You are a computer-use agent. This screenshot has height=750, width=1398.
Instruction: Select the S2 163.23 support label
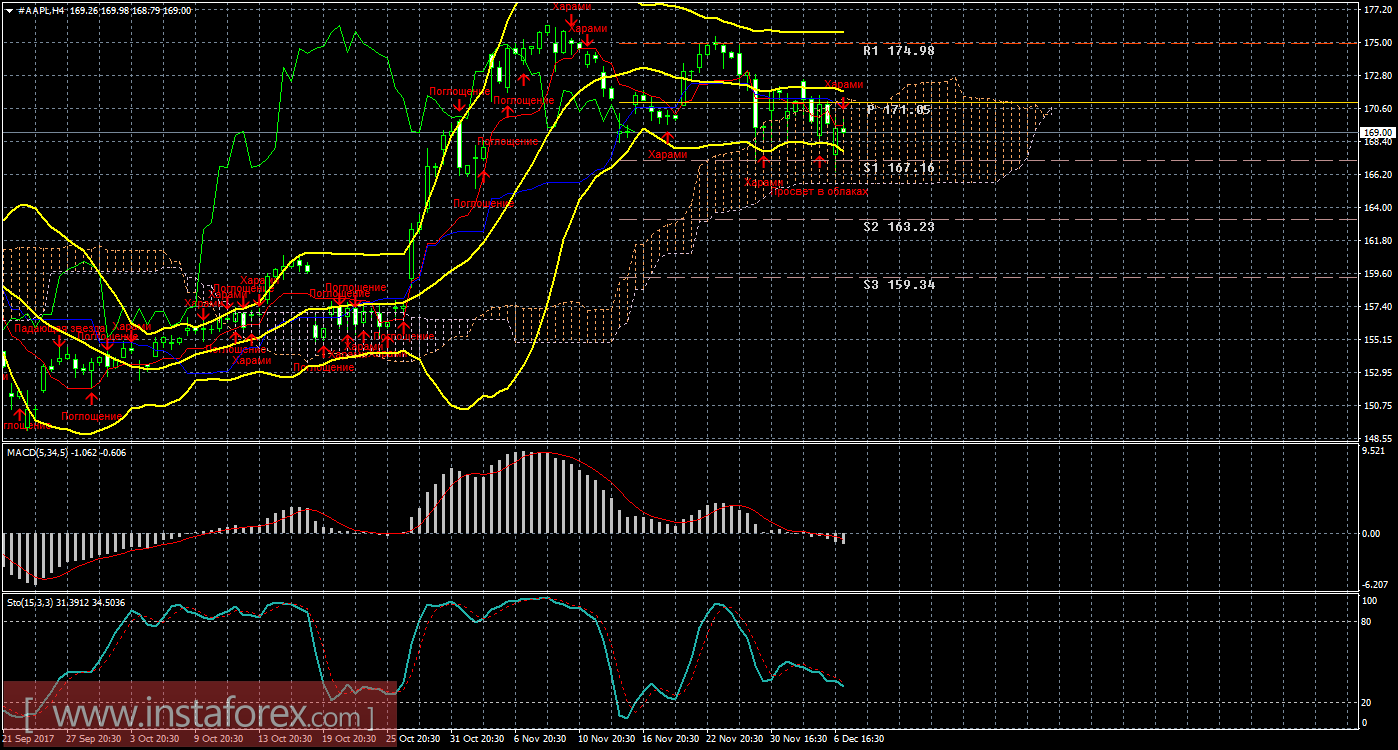898,227
